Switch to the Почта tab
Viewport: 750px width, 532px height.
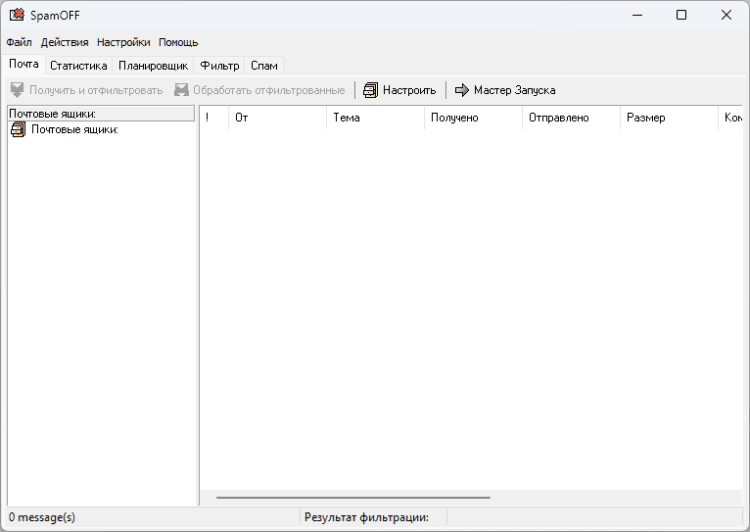[24, 64]
